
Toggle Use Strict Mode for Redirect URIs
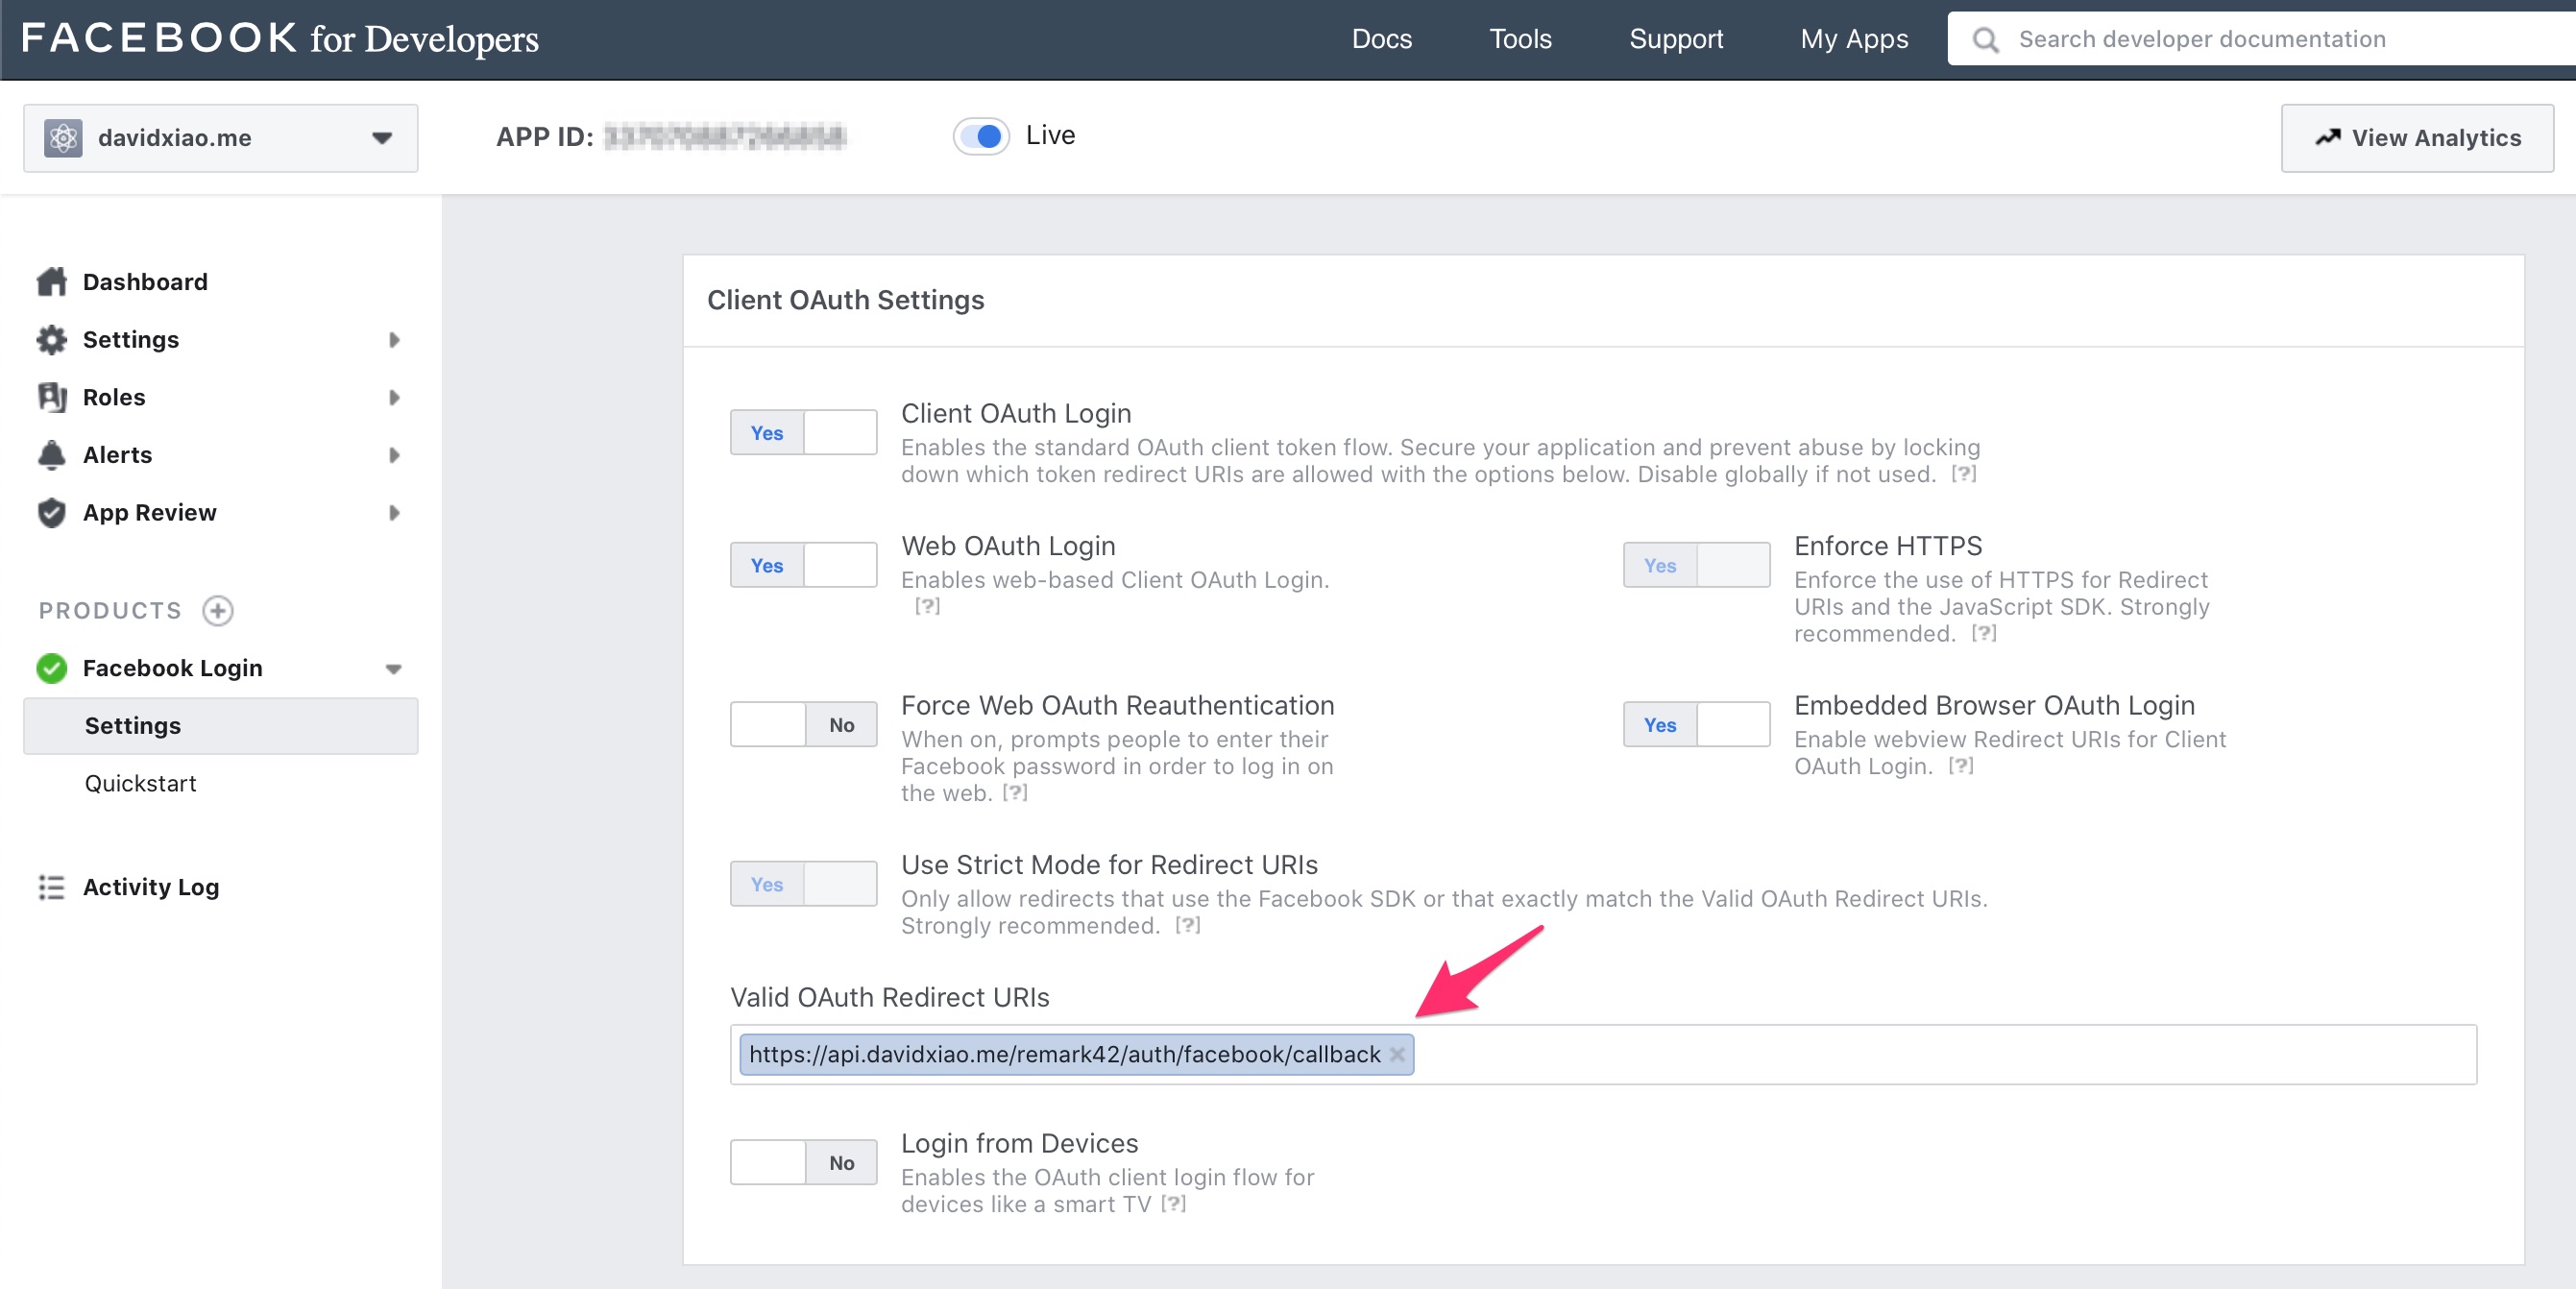[803, 884]
